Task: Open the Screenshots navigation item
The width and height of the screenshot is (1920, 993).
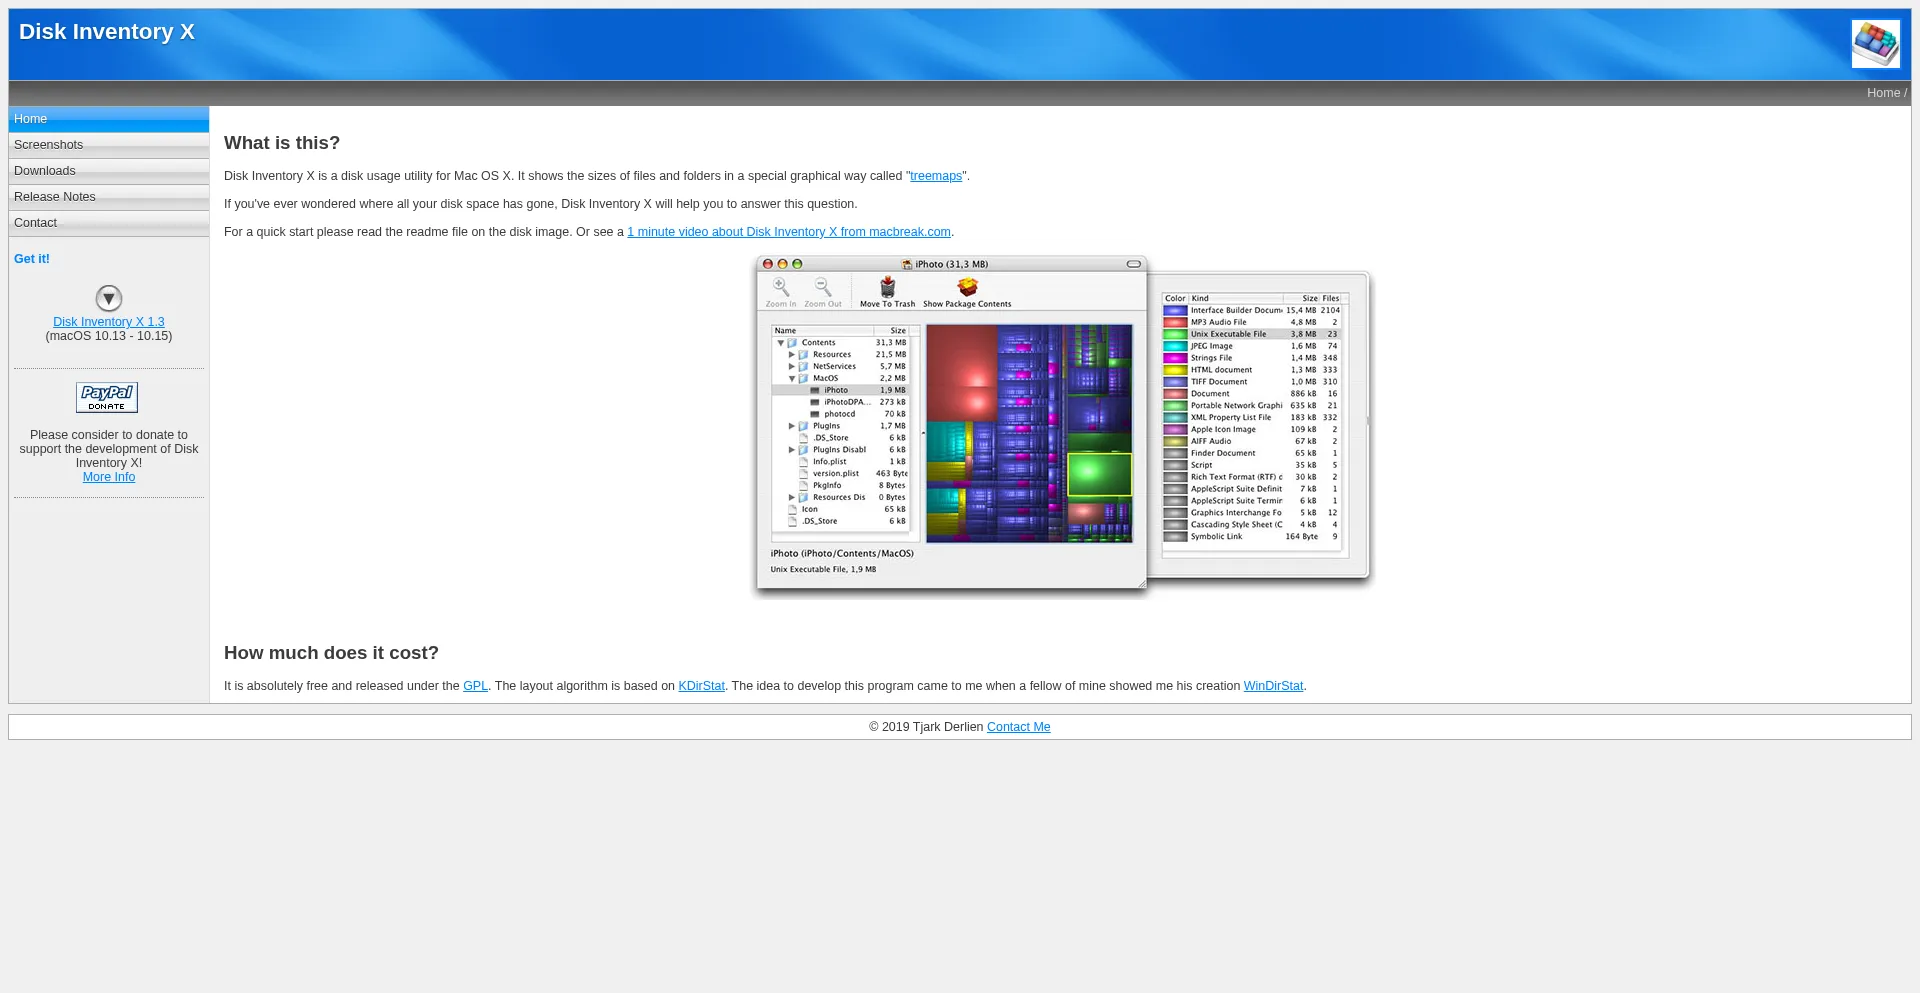Action: pyautogui.click(x=109, y=145)
